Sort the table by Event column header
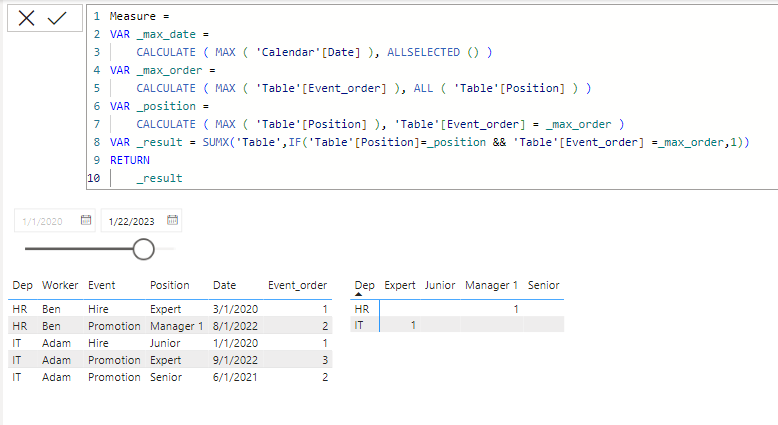The width and height of the screenshot is (778, 425). click(x=102, y=285)
